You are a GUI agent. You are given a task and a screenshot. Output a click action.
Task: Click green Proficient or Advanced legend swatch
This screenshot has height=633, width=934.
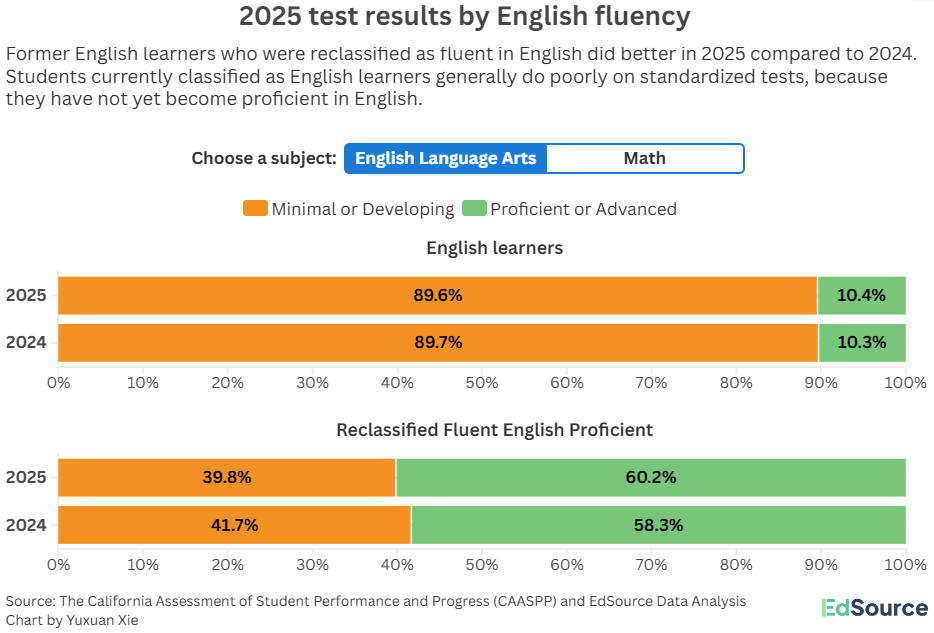pyautogui.click(x=475, y=209)
